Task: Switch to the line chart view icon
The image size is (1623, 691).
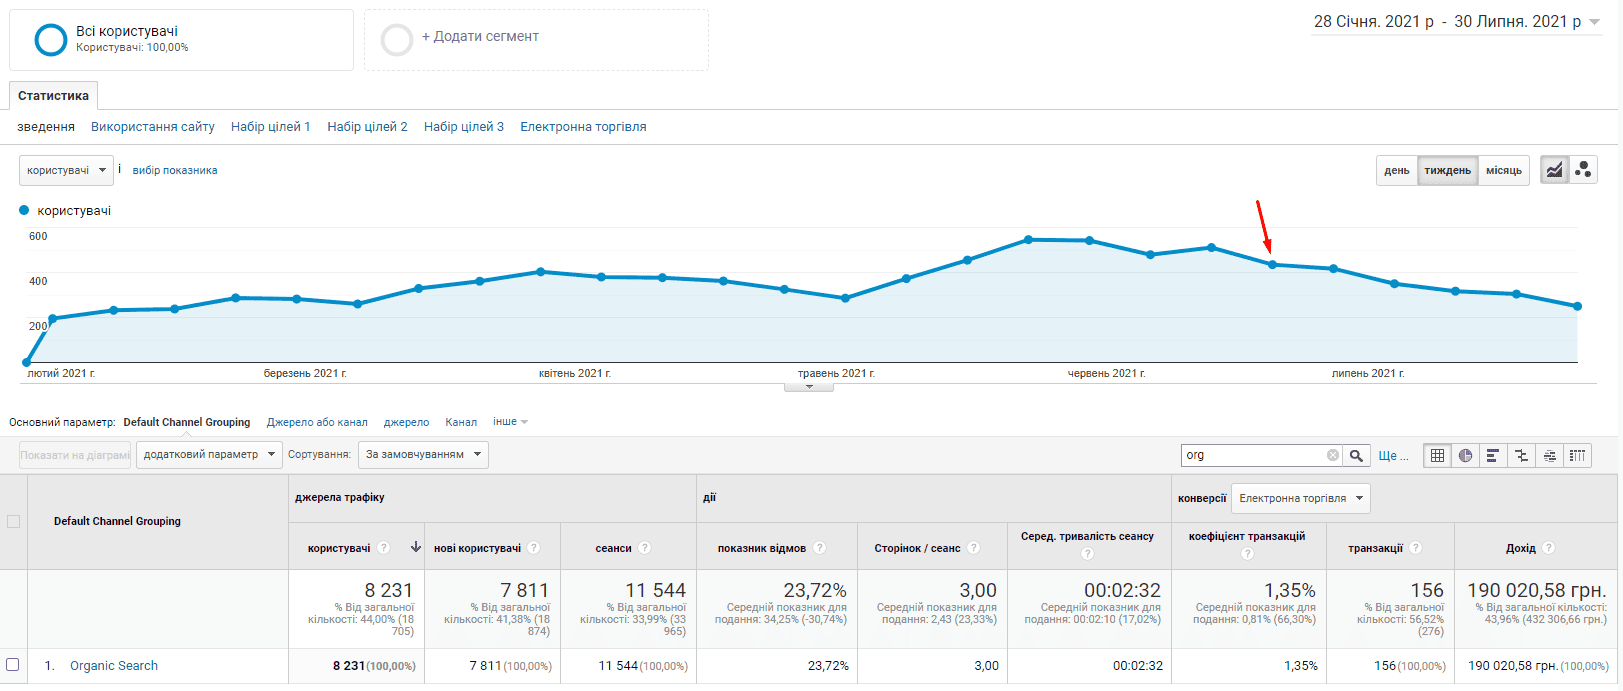Action: click(x=1554, y=170)
